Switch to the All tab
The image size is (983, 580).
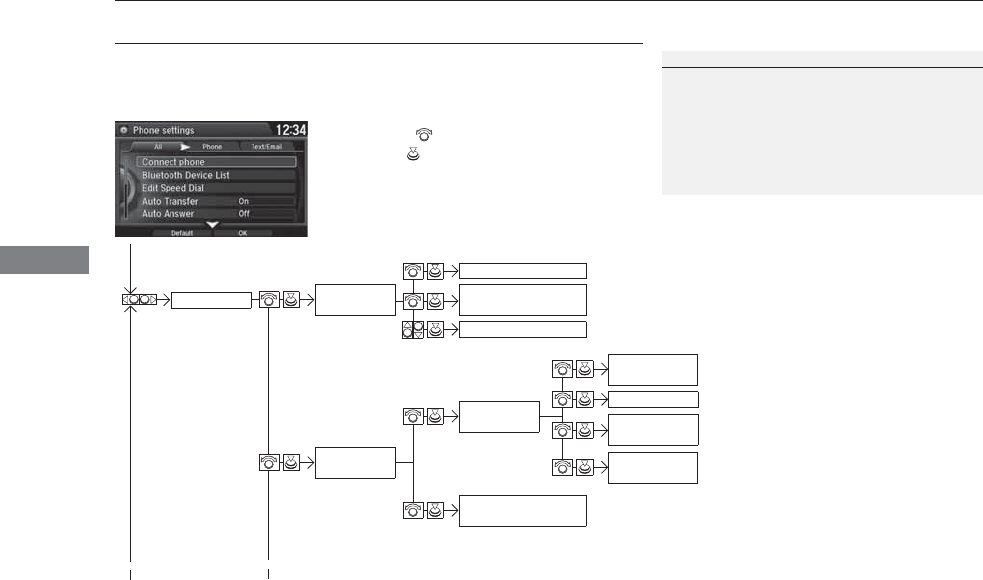[158, 147]
